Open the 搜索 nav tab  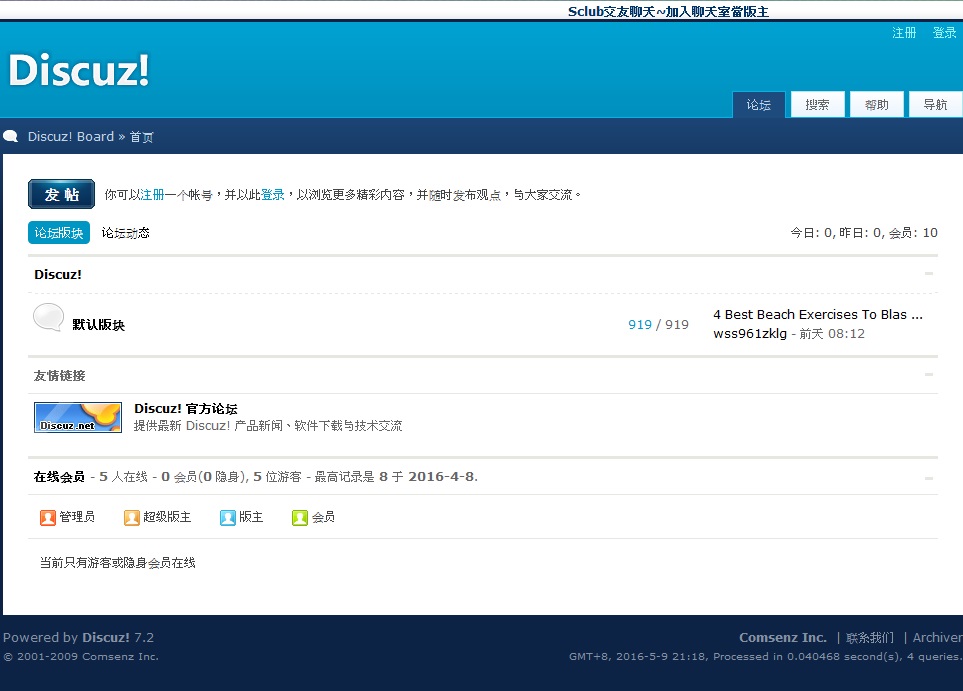pyautogui.click(x=817, y=104)
